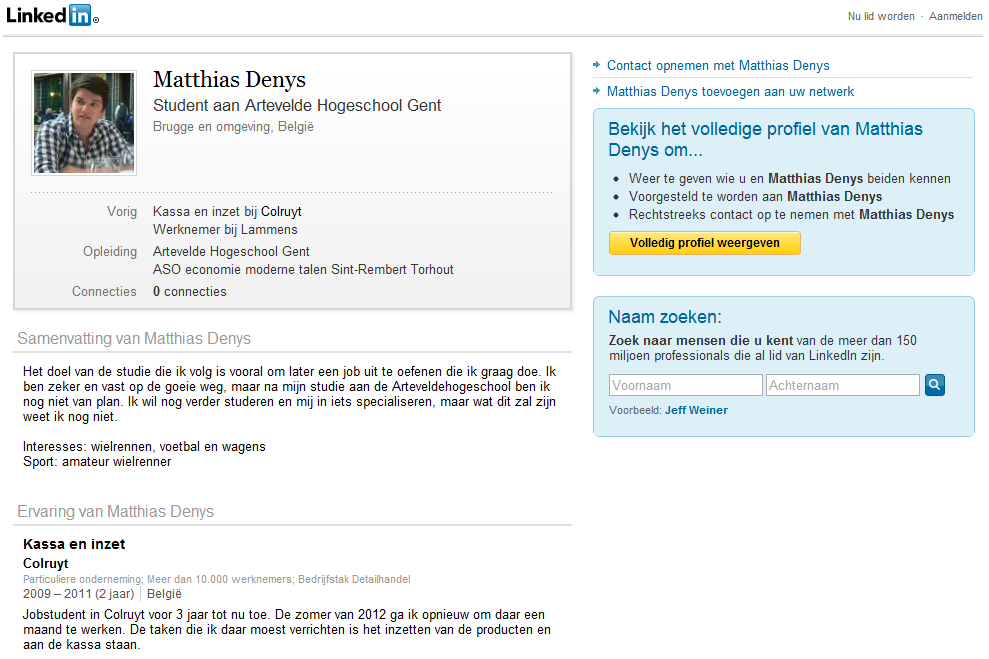
Task: Open the Jeff Weiner example link
Action: click(696, 411)
